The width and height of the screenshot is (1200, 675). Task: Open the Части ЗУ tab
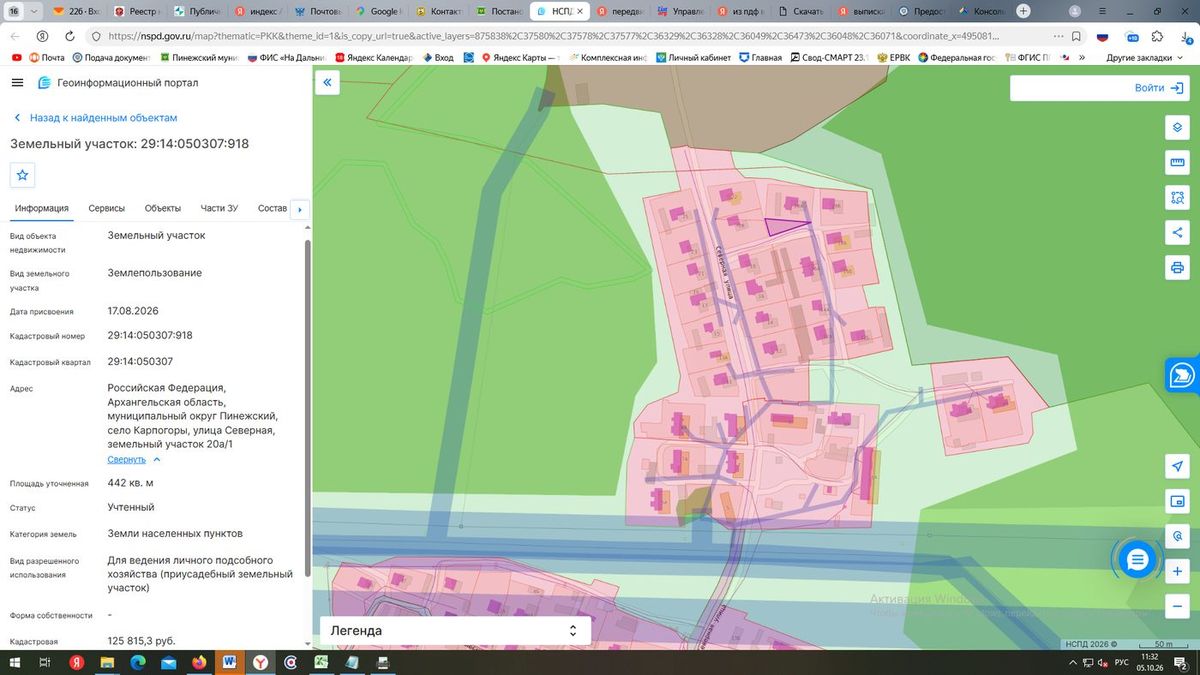tap(219, 208)
